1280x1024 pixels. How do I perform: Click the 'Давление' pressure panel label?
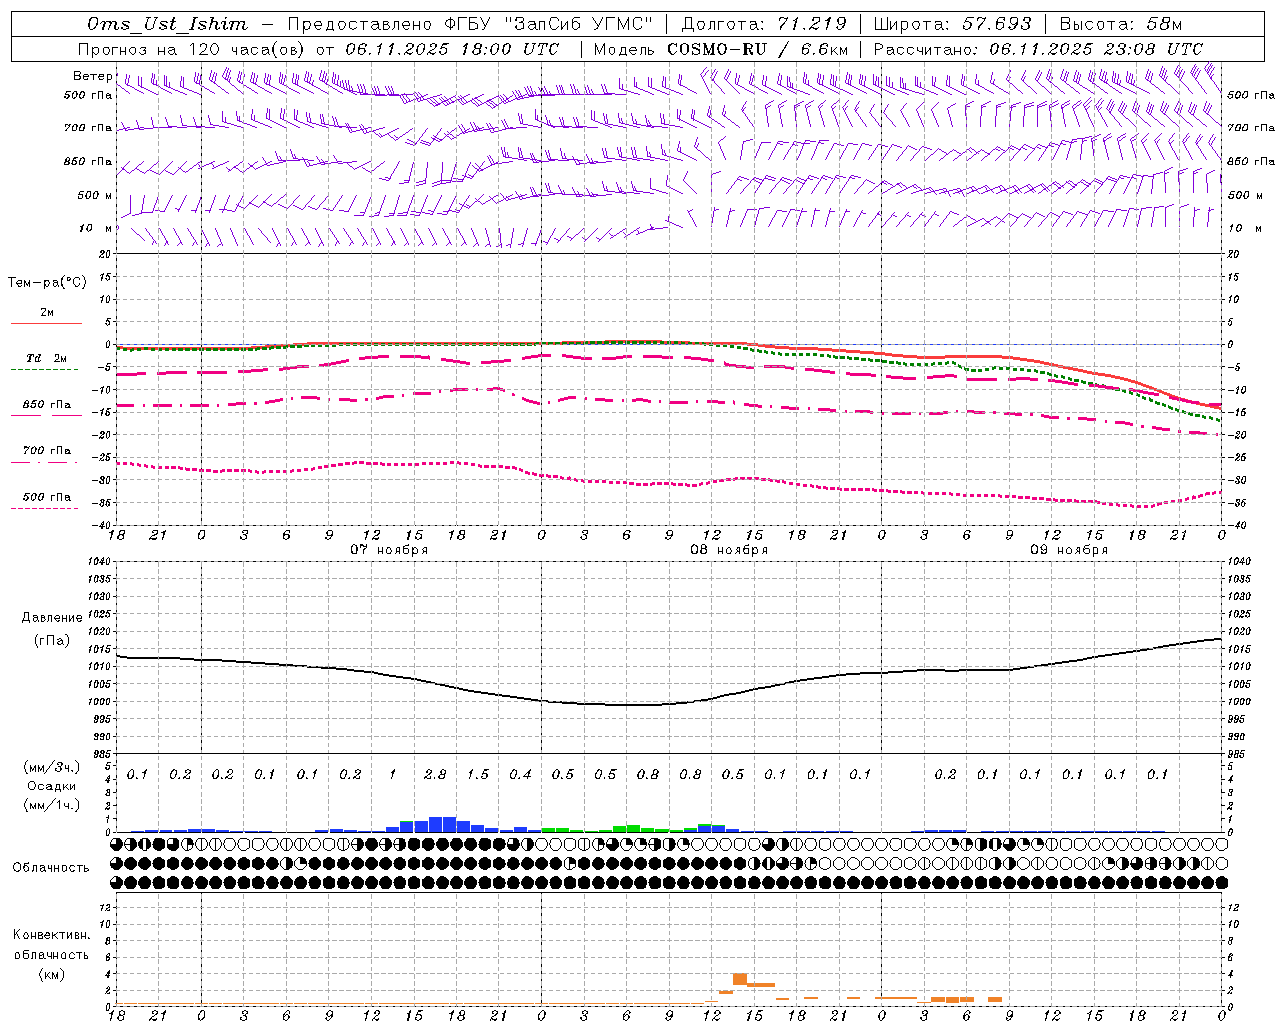52,618
